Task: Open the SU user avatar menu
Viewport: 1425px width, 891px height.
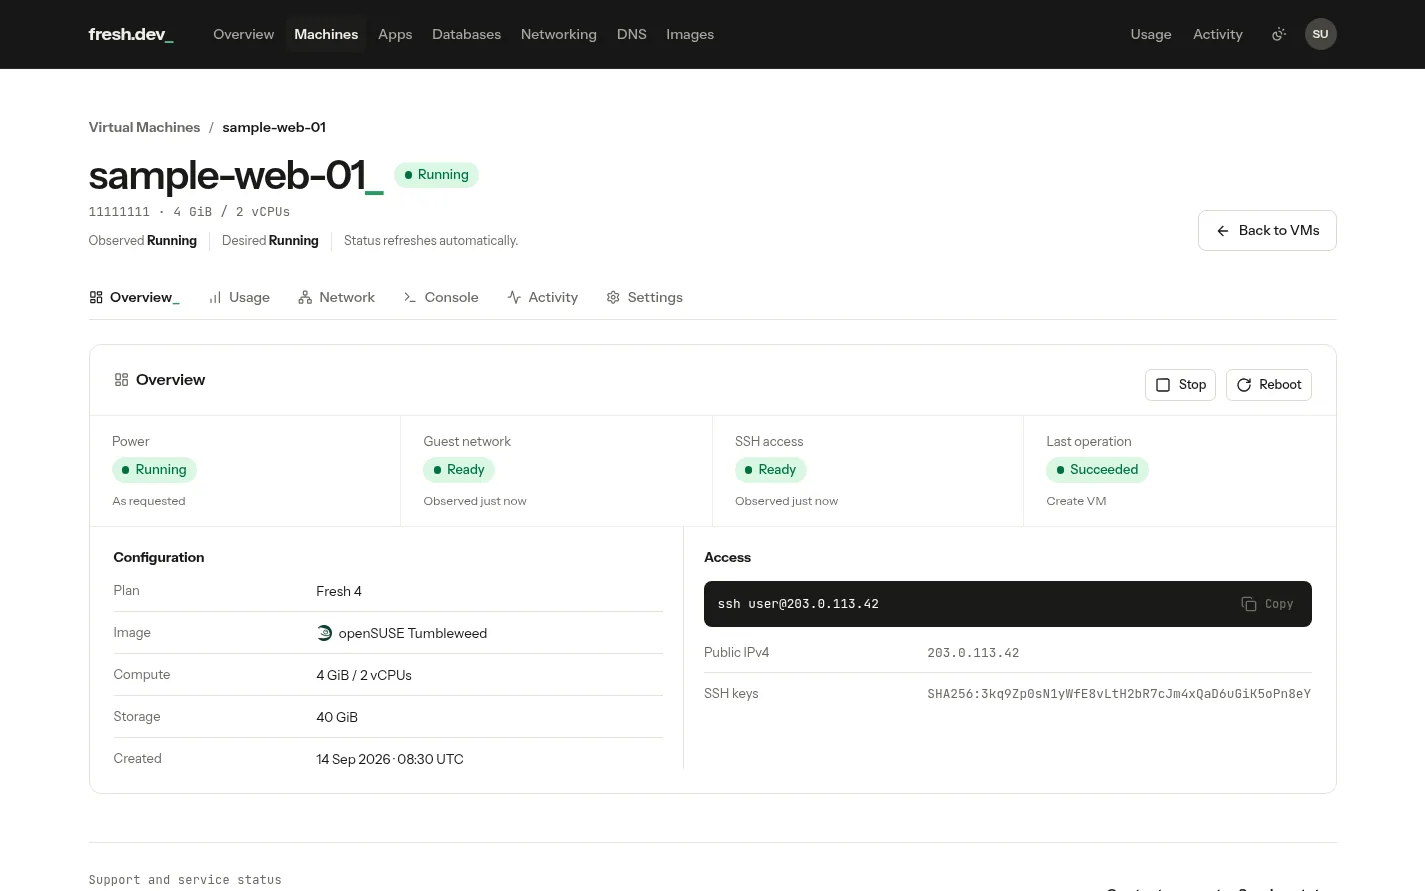Action: click(x=1320, y=34)
